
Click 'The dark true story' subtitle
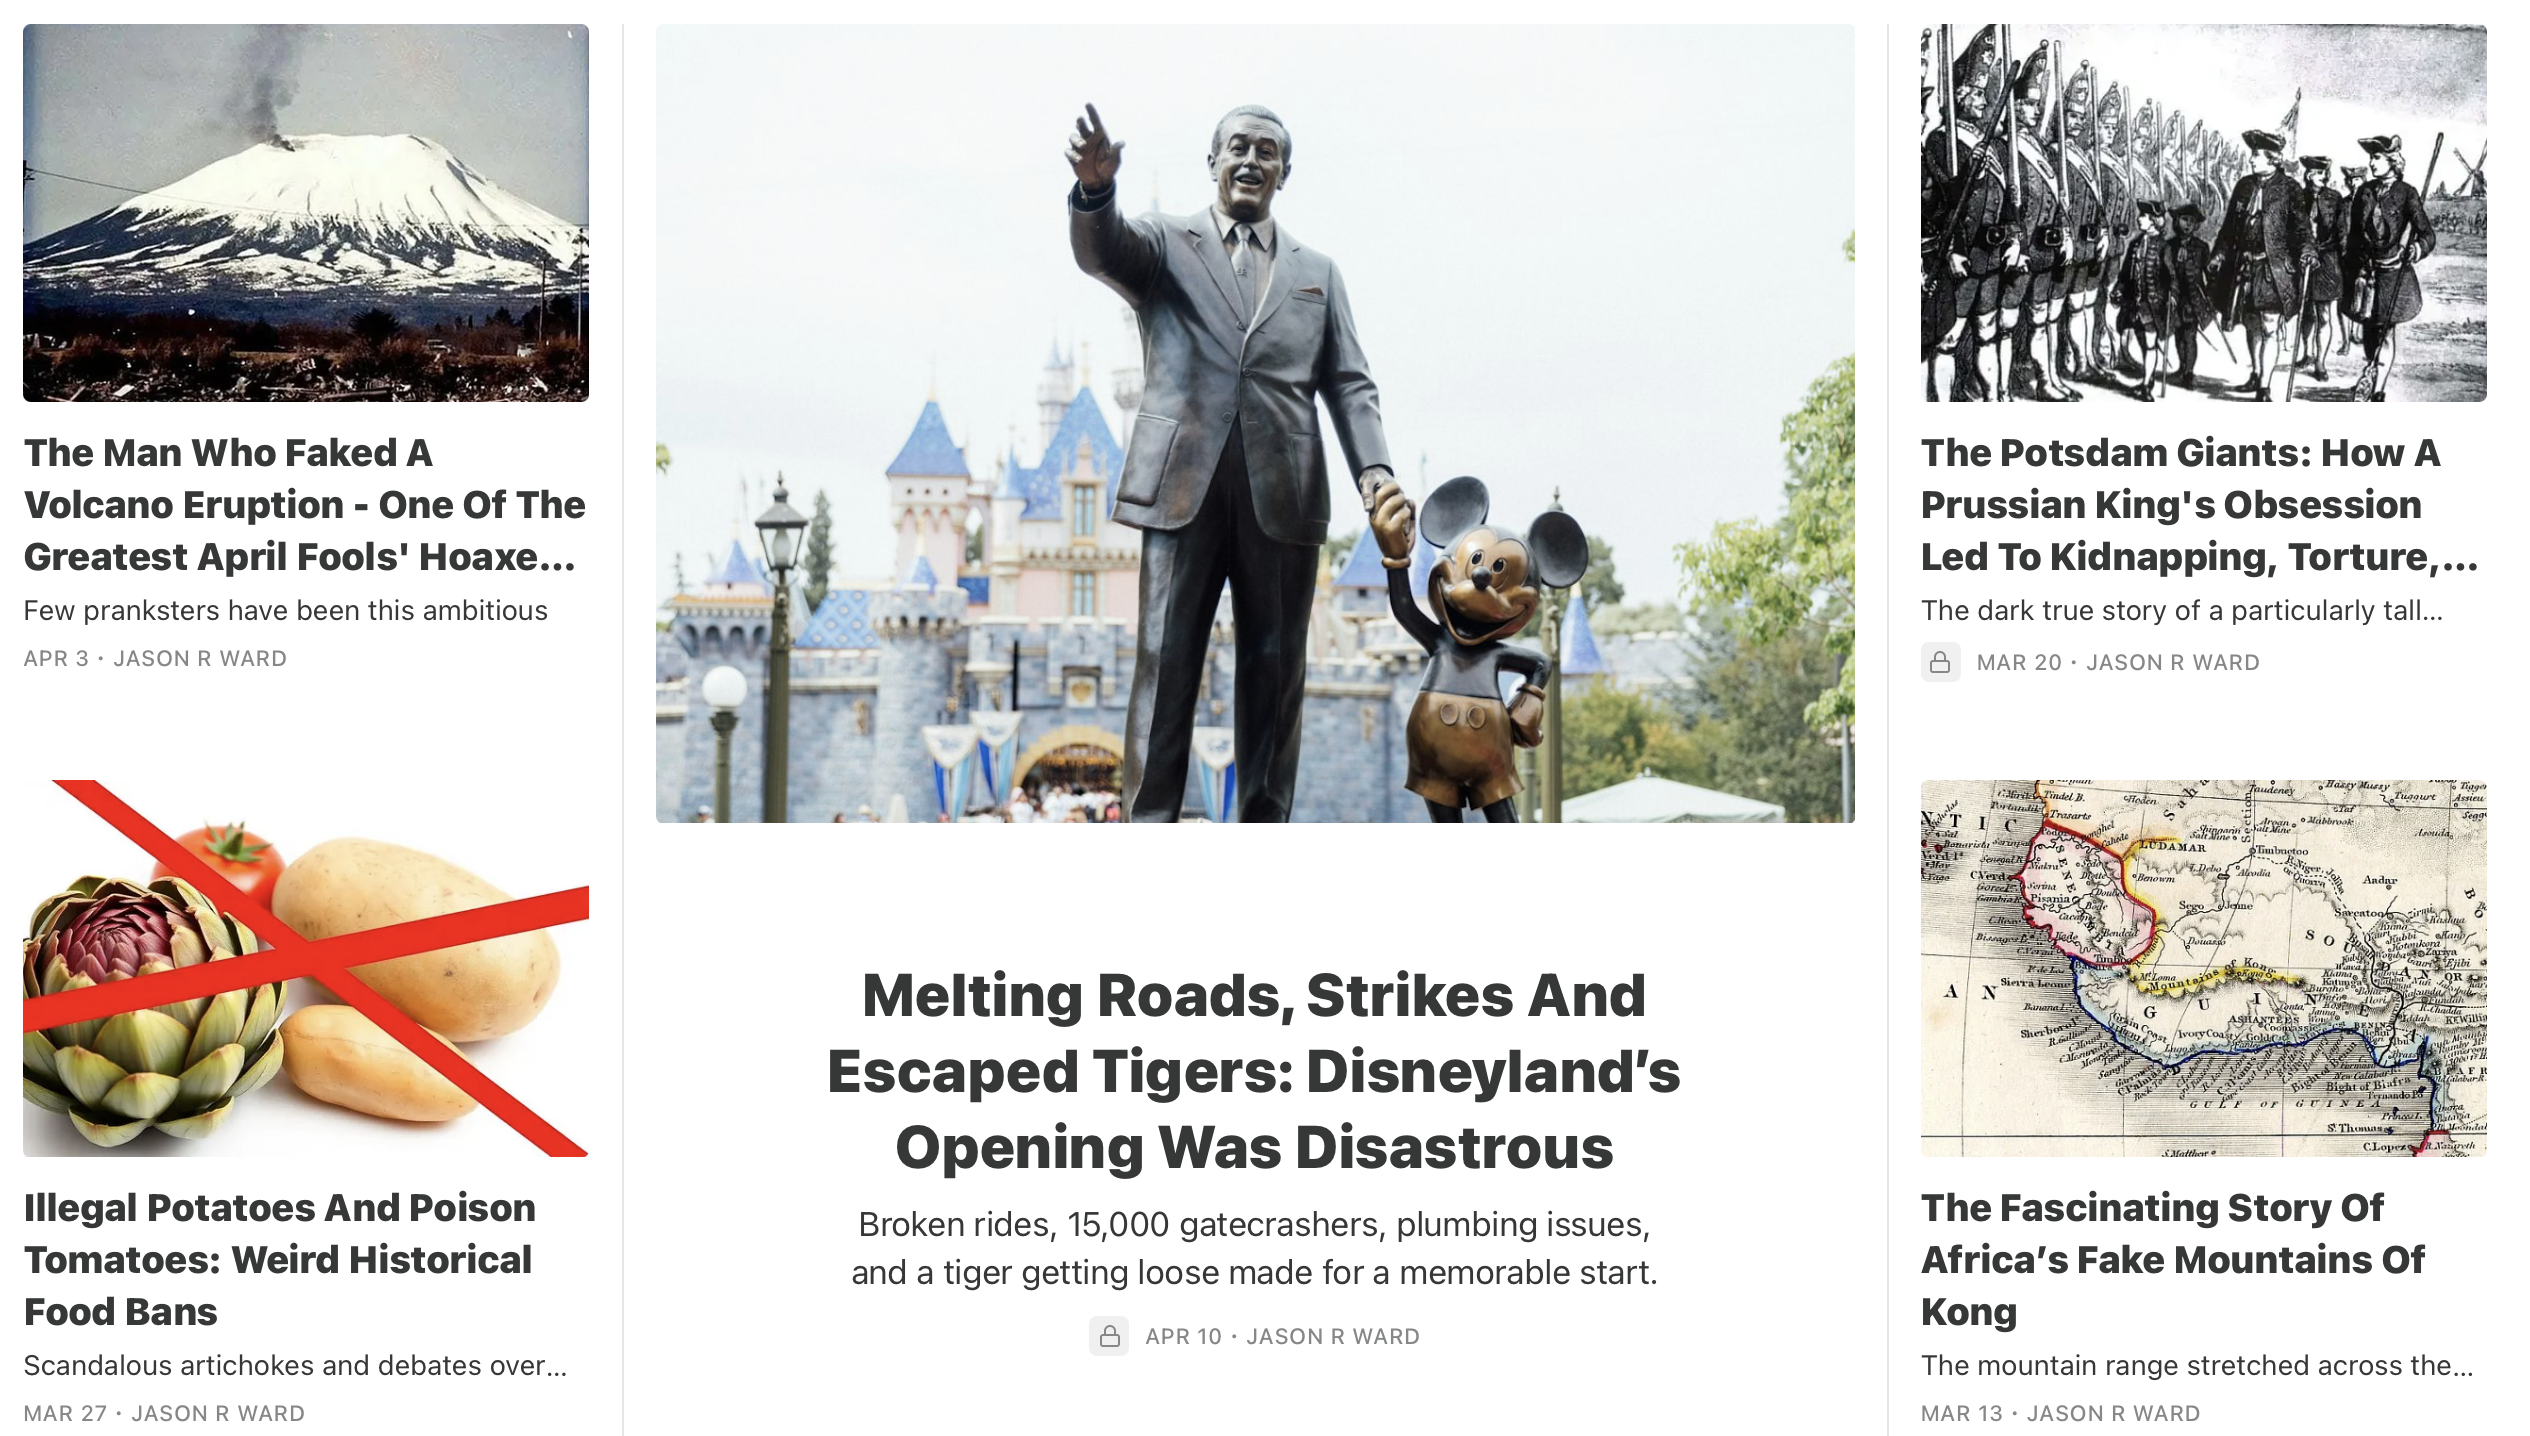point(2182,610)
